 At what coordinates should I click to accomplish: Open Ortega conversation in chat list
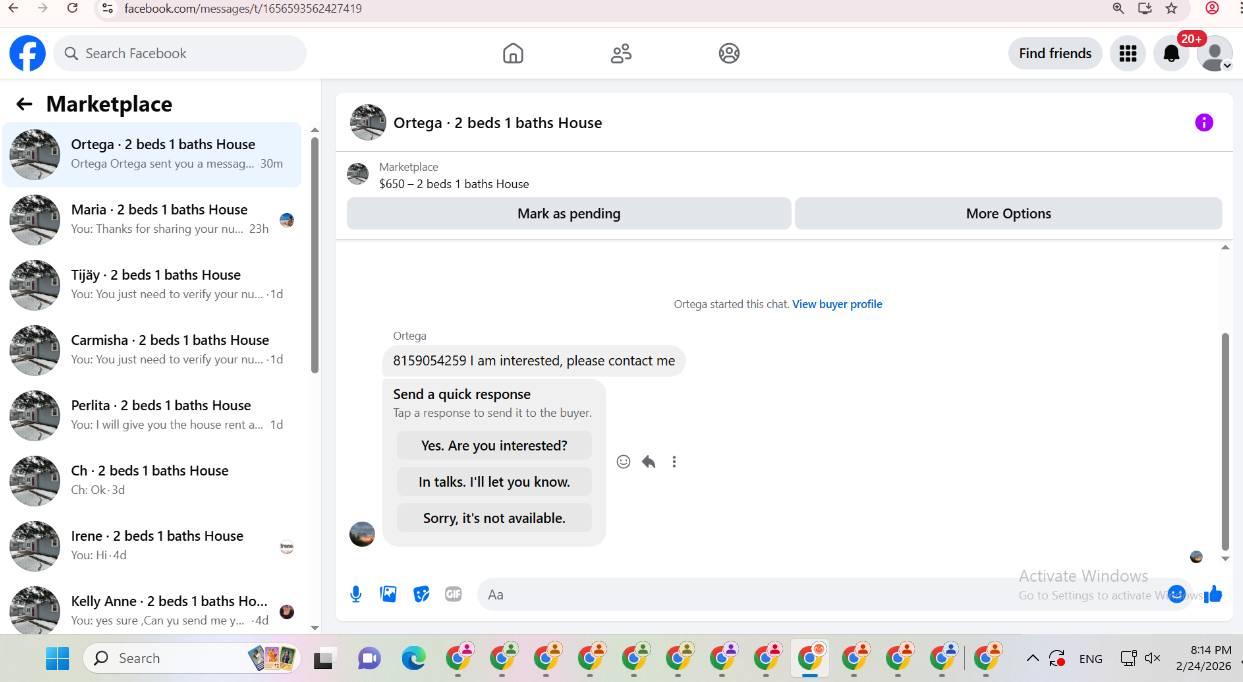coord(152,154)
